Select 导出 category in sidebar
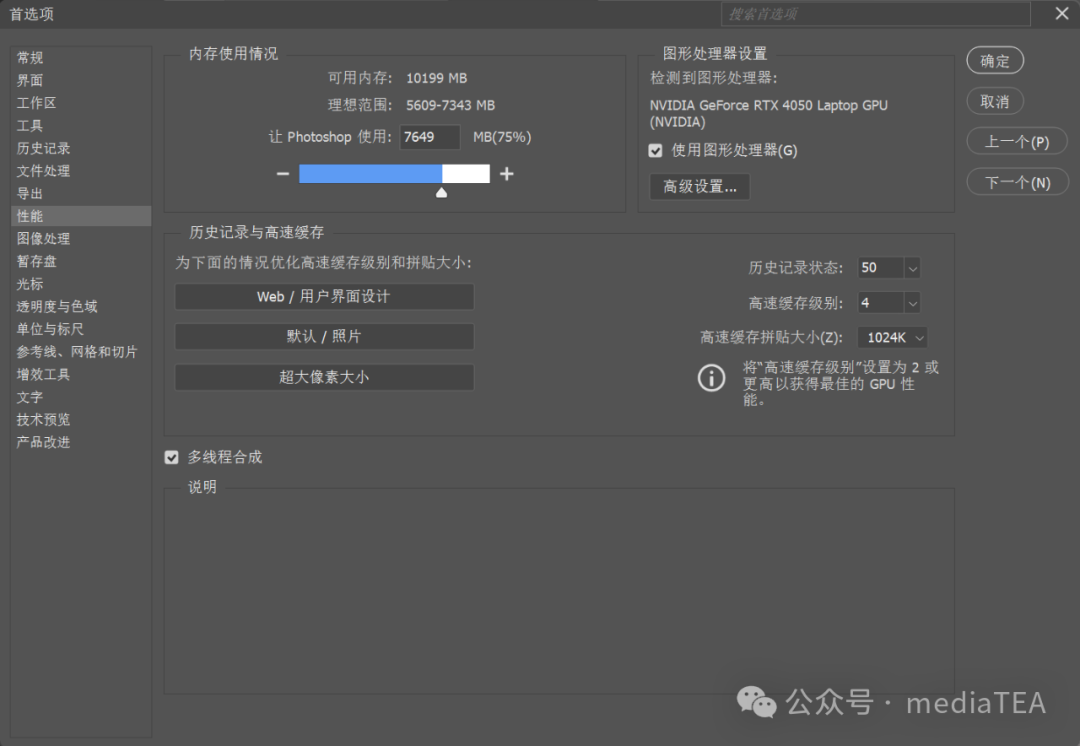 81,194
